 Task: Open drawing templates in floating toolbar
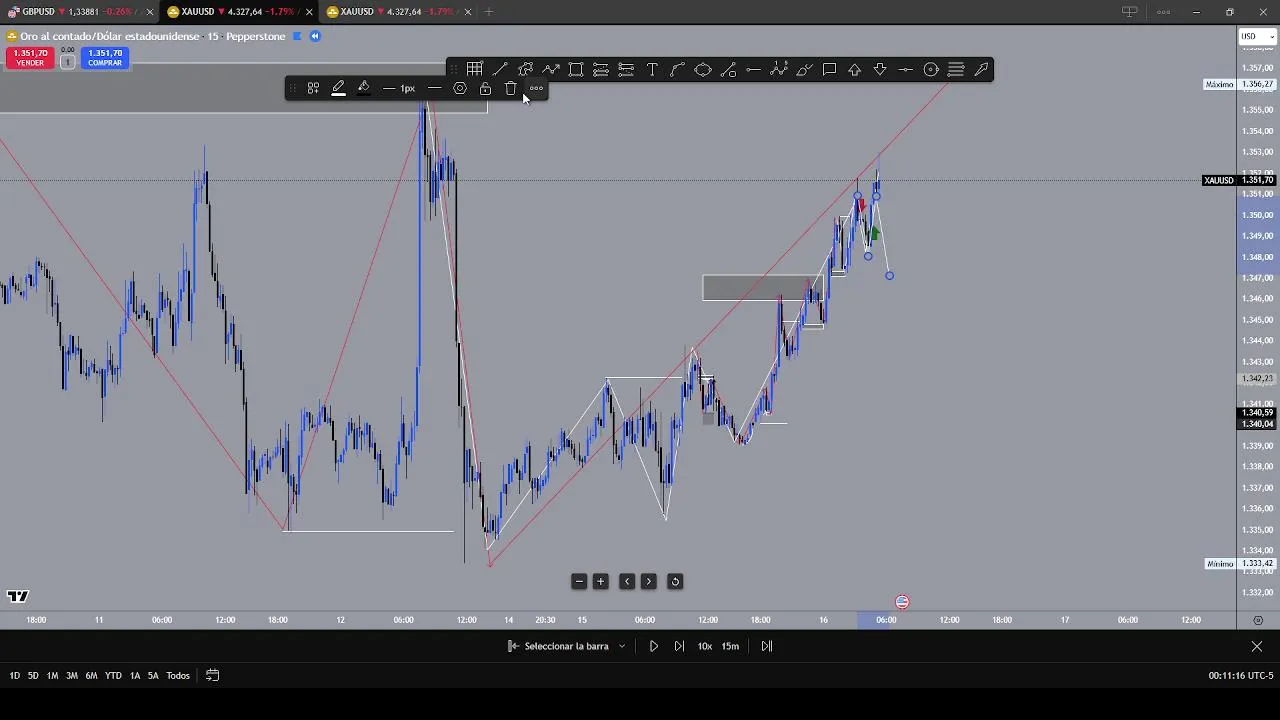click(x=313, y=88)
